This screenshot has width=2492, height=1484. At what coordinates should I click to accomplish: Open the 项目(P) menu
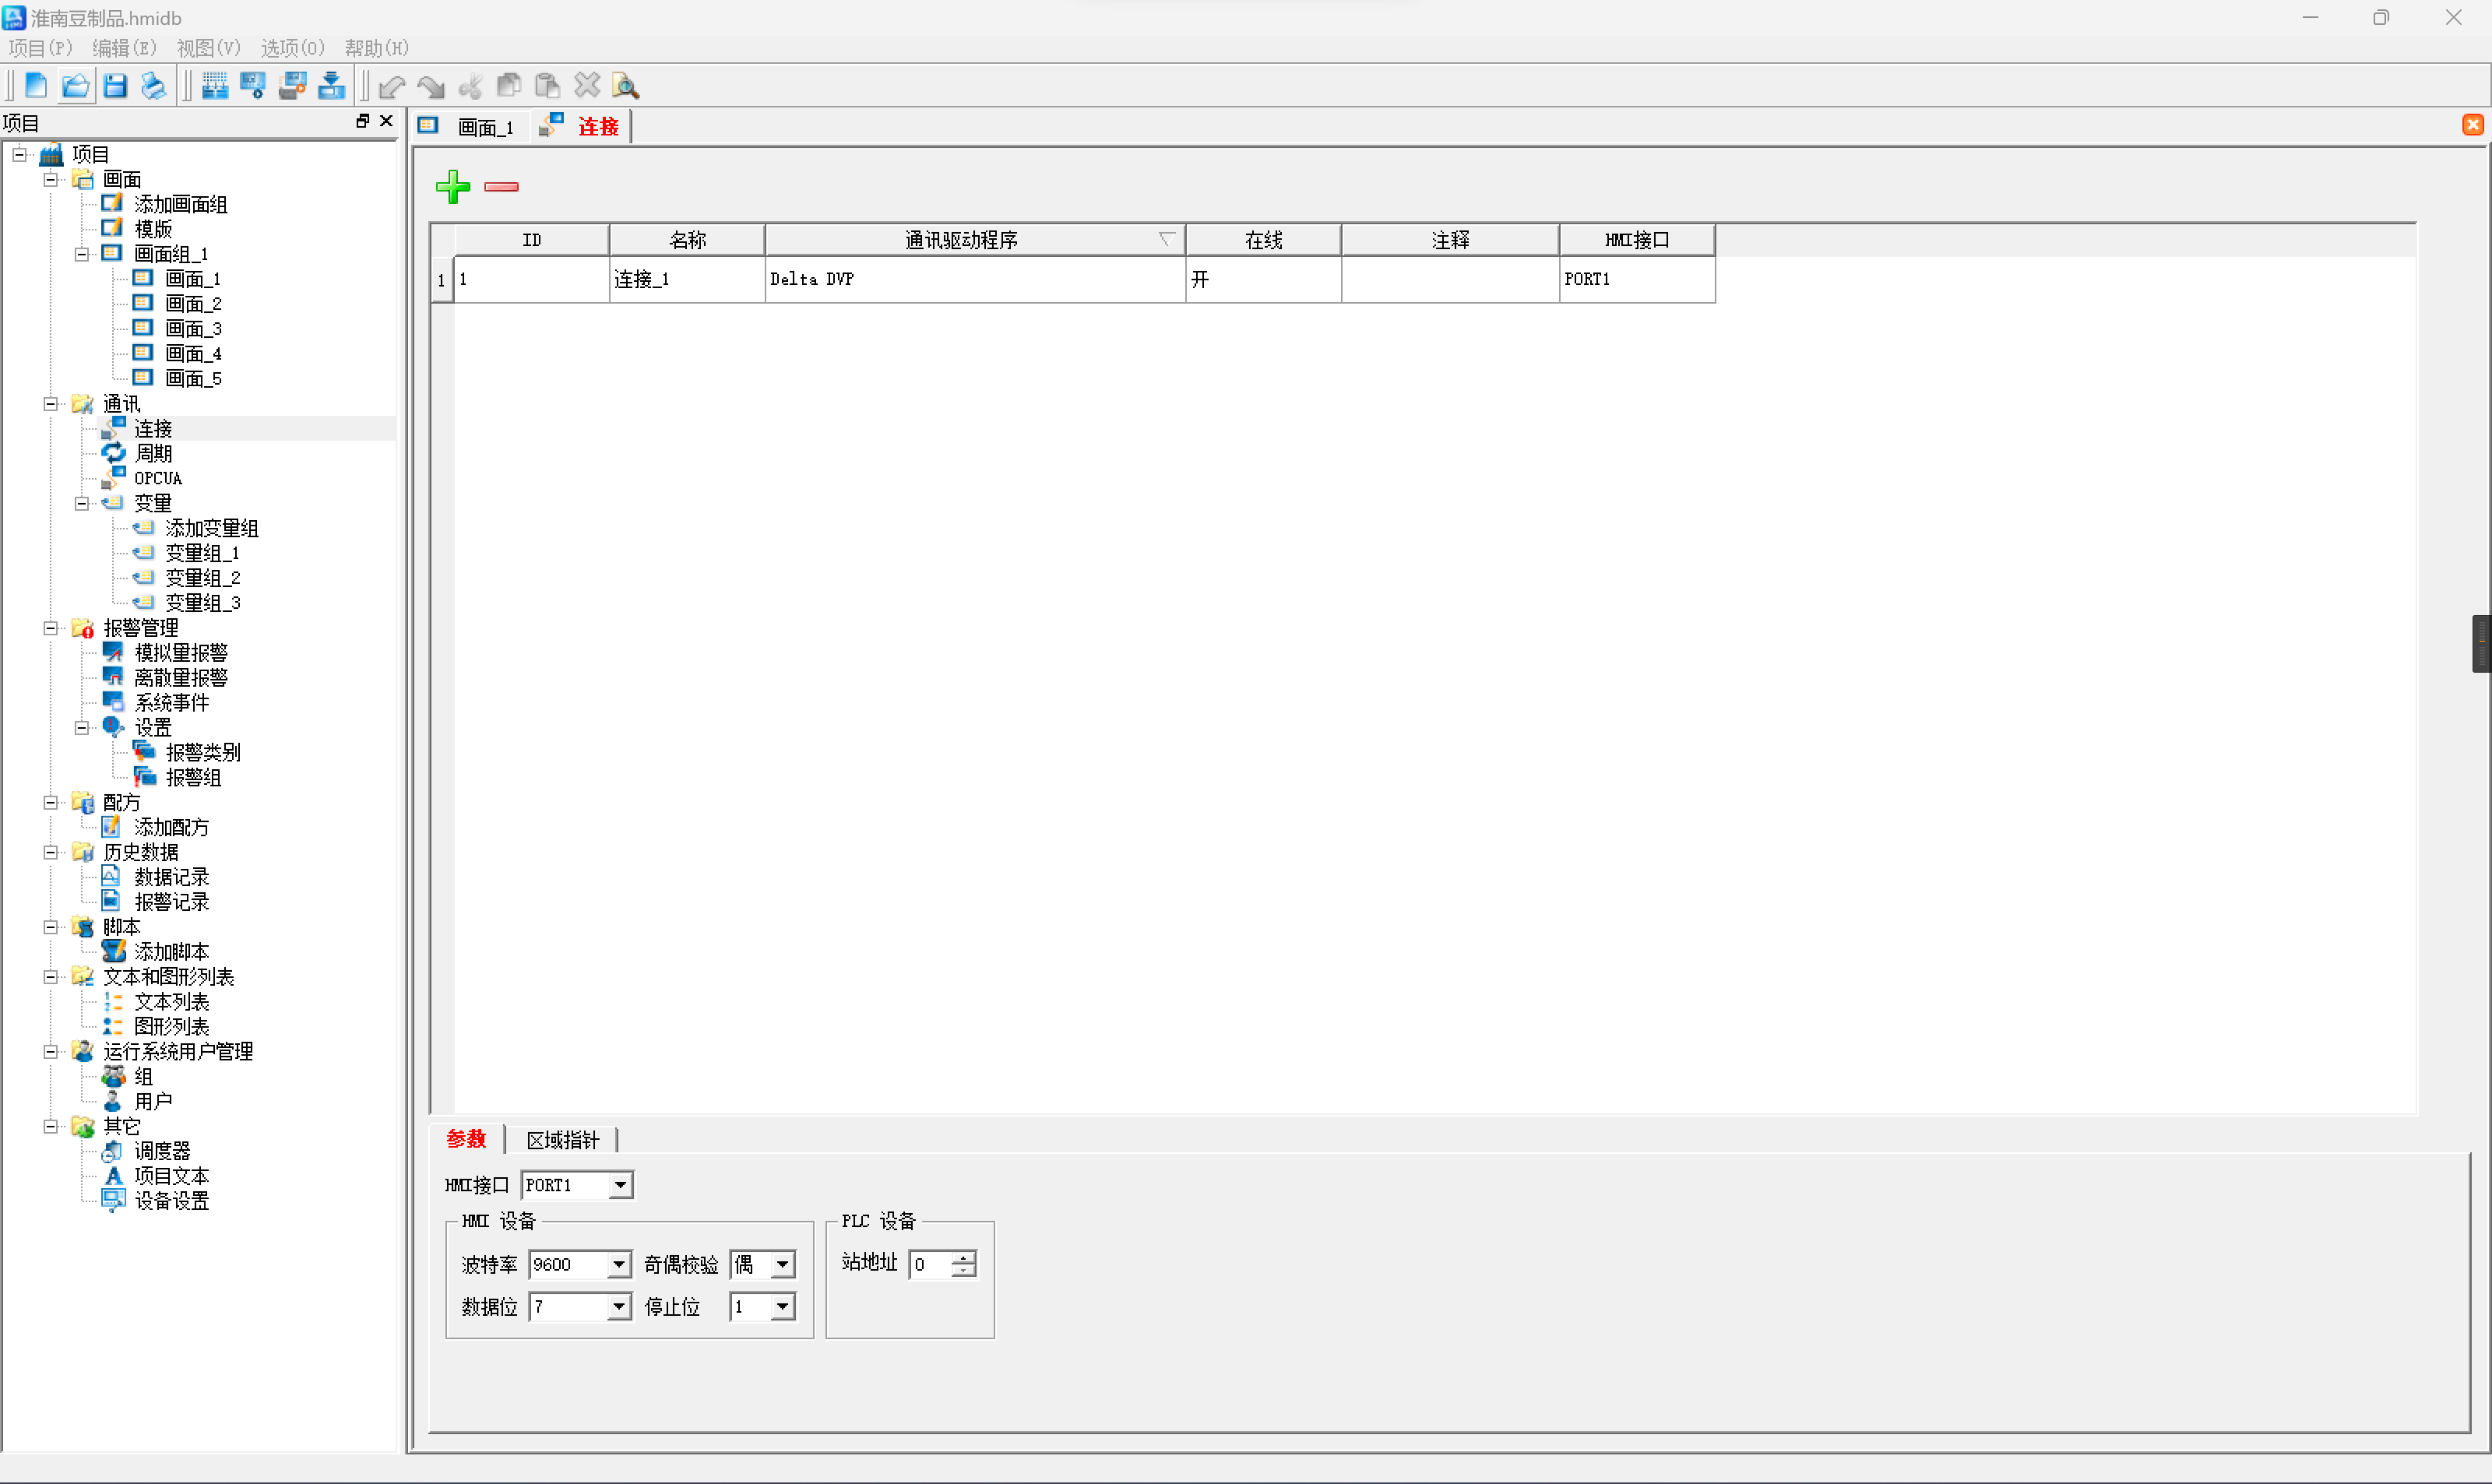click(41, 48)
